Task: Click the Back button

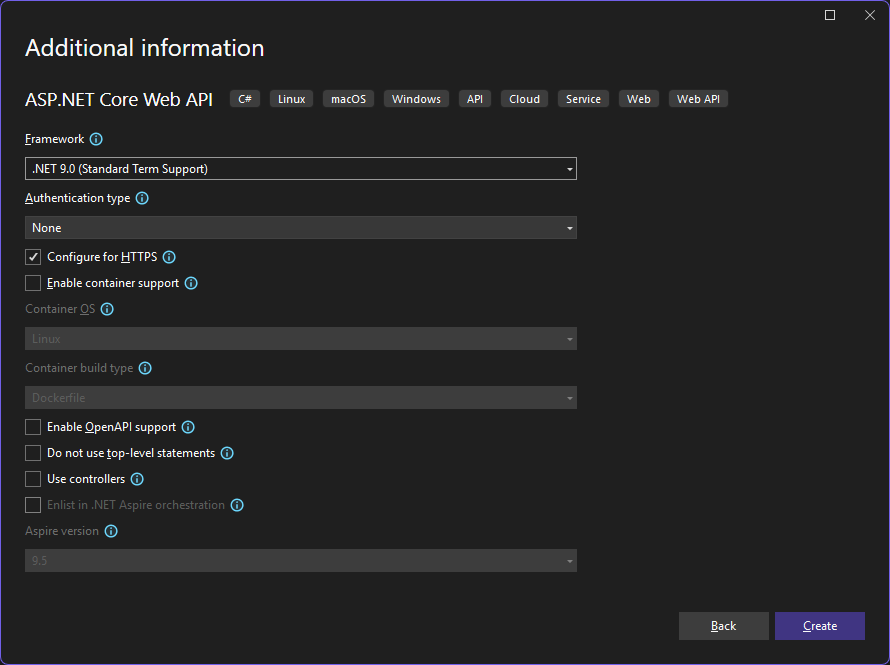Action: (723, 625)
